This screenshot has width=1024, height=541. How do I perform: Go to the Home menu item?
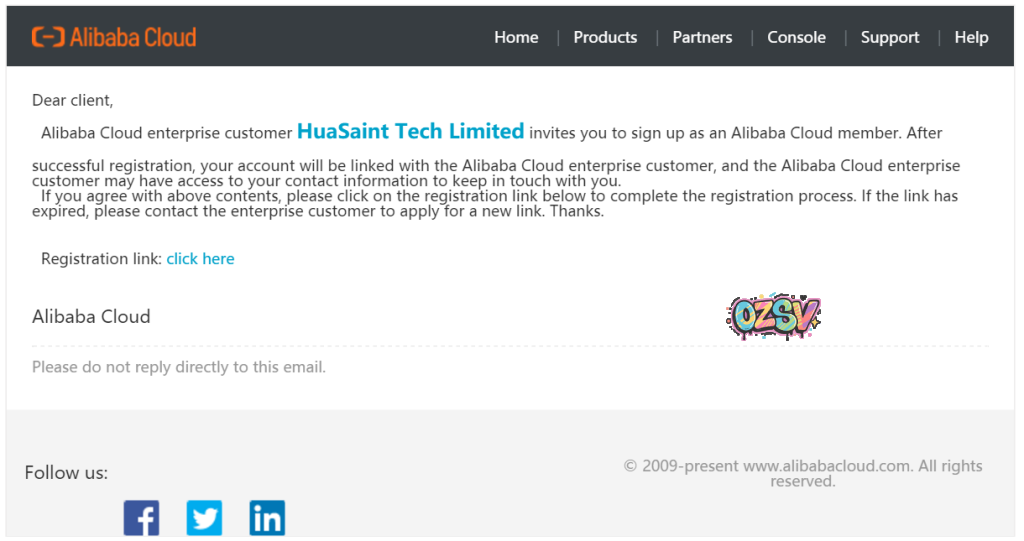pyautogui.click(x=516, y=37)
